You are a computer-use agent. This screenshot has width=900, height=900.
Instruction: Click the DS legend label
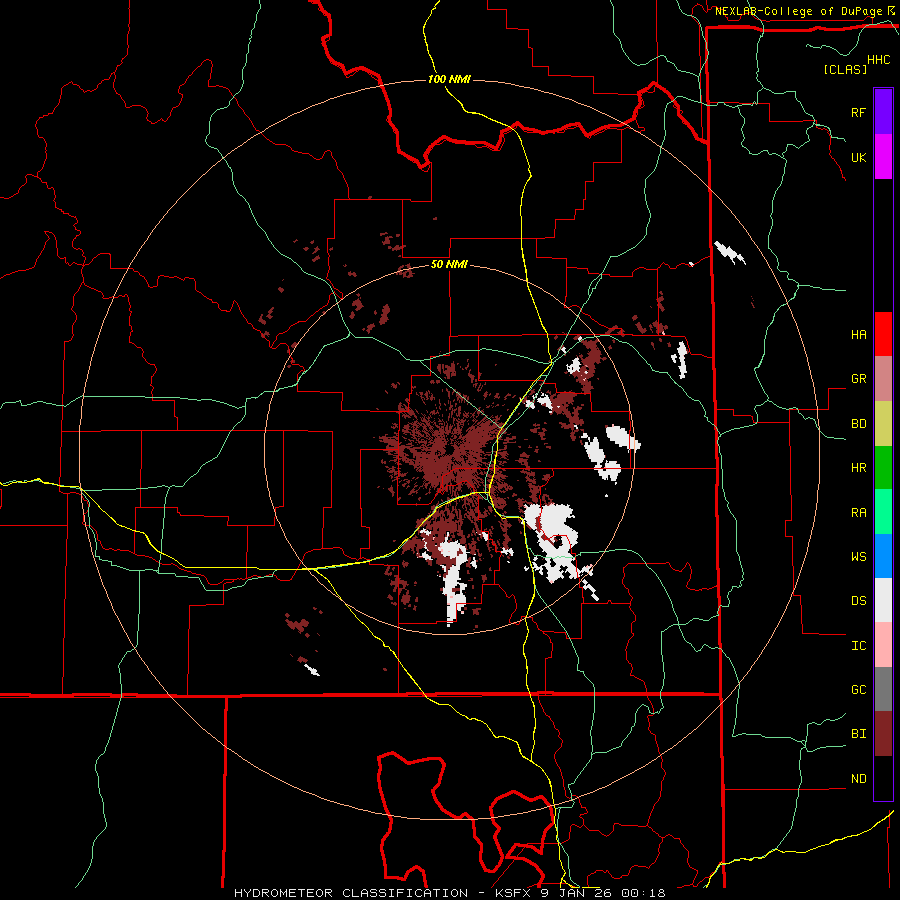(858, 601)
